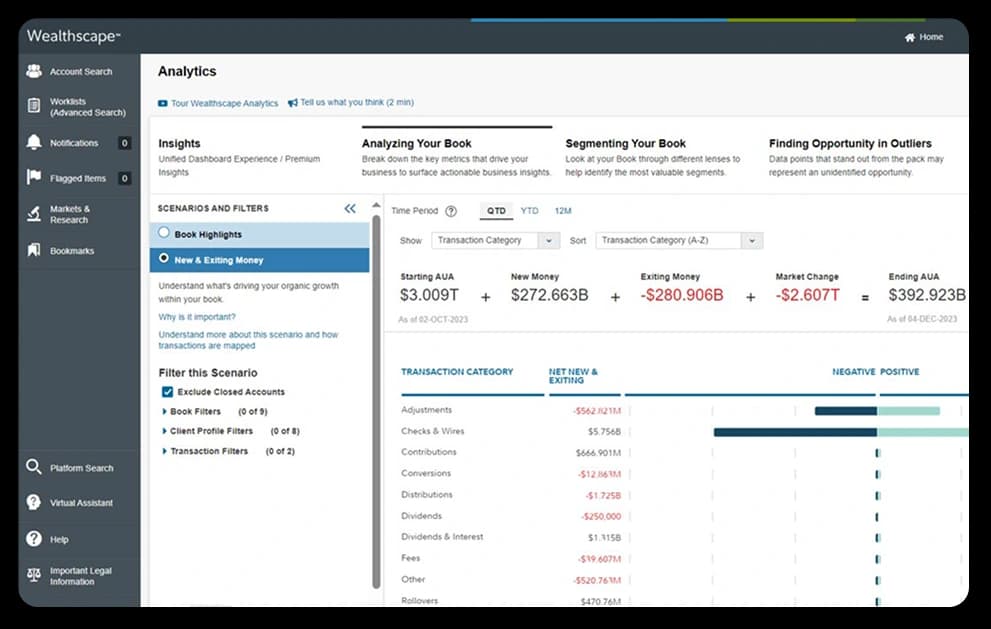The image size is (991, 629).
Task: Expand Book Filters section
Action: tap(165, 412)
